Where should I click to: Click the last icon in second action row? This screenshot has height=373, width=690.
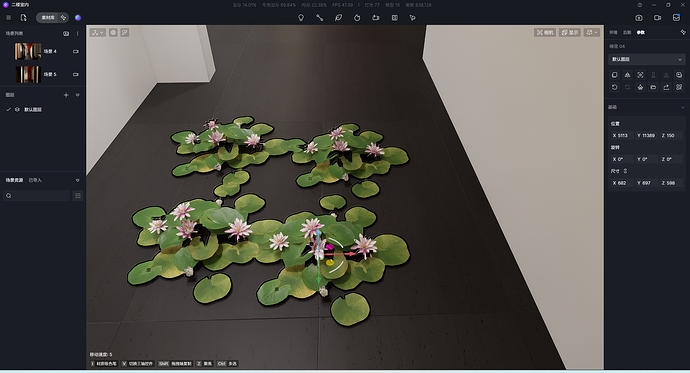tap(679, 87)
